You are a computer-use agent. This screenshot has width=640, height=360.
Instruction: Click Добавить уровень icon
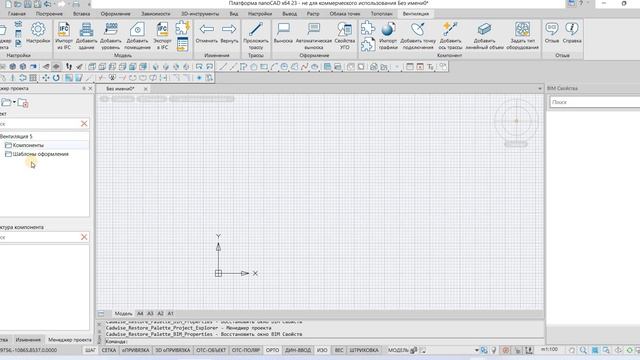[x=111, y=29]
